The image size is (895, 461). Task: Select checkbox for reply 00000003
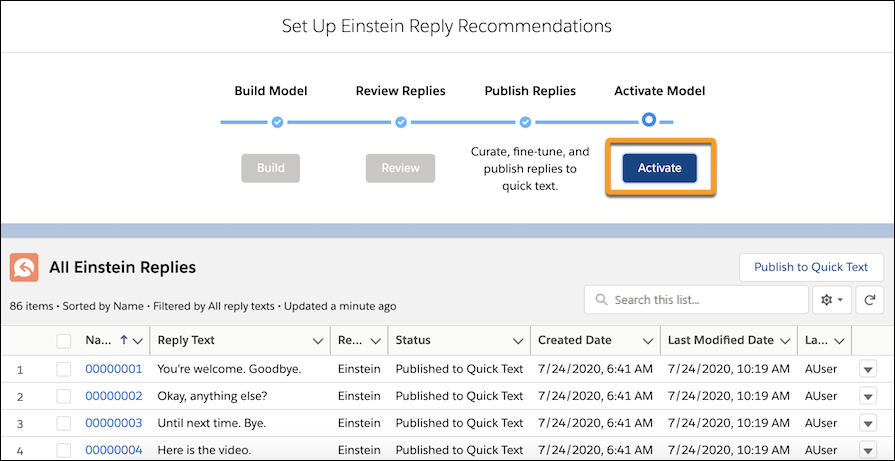[64, 423]
